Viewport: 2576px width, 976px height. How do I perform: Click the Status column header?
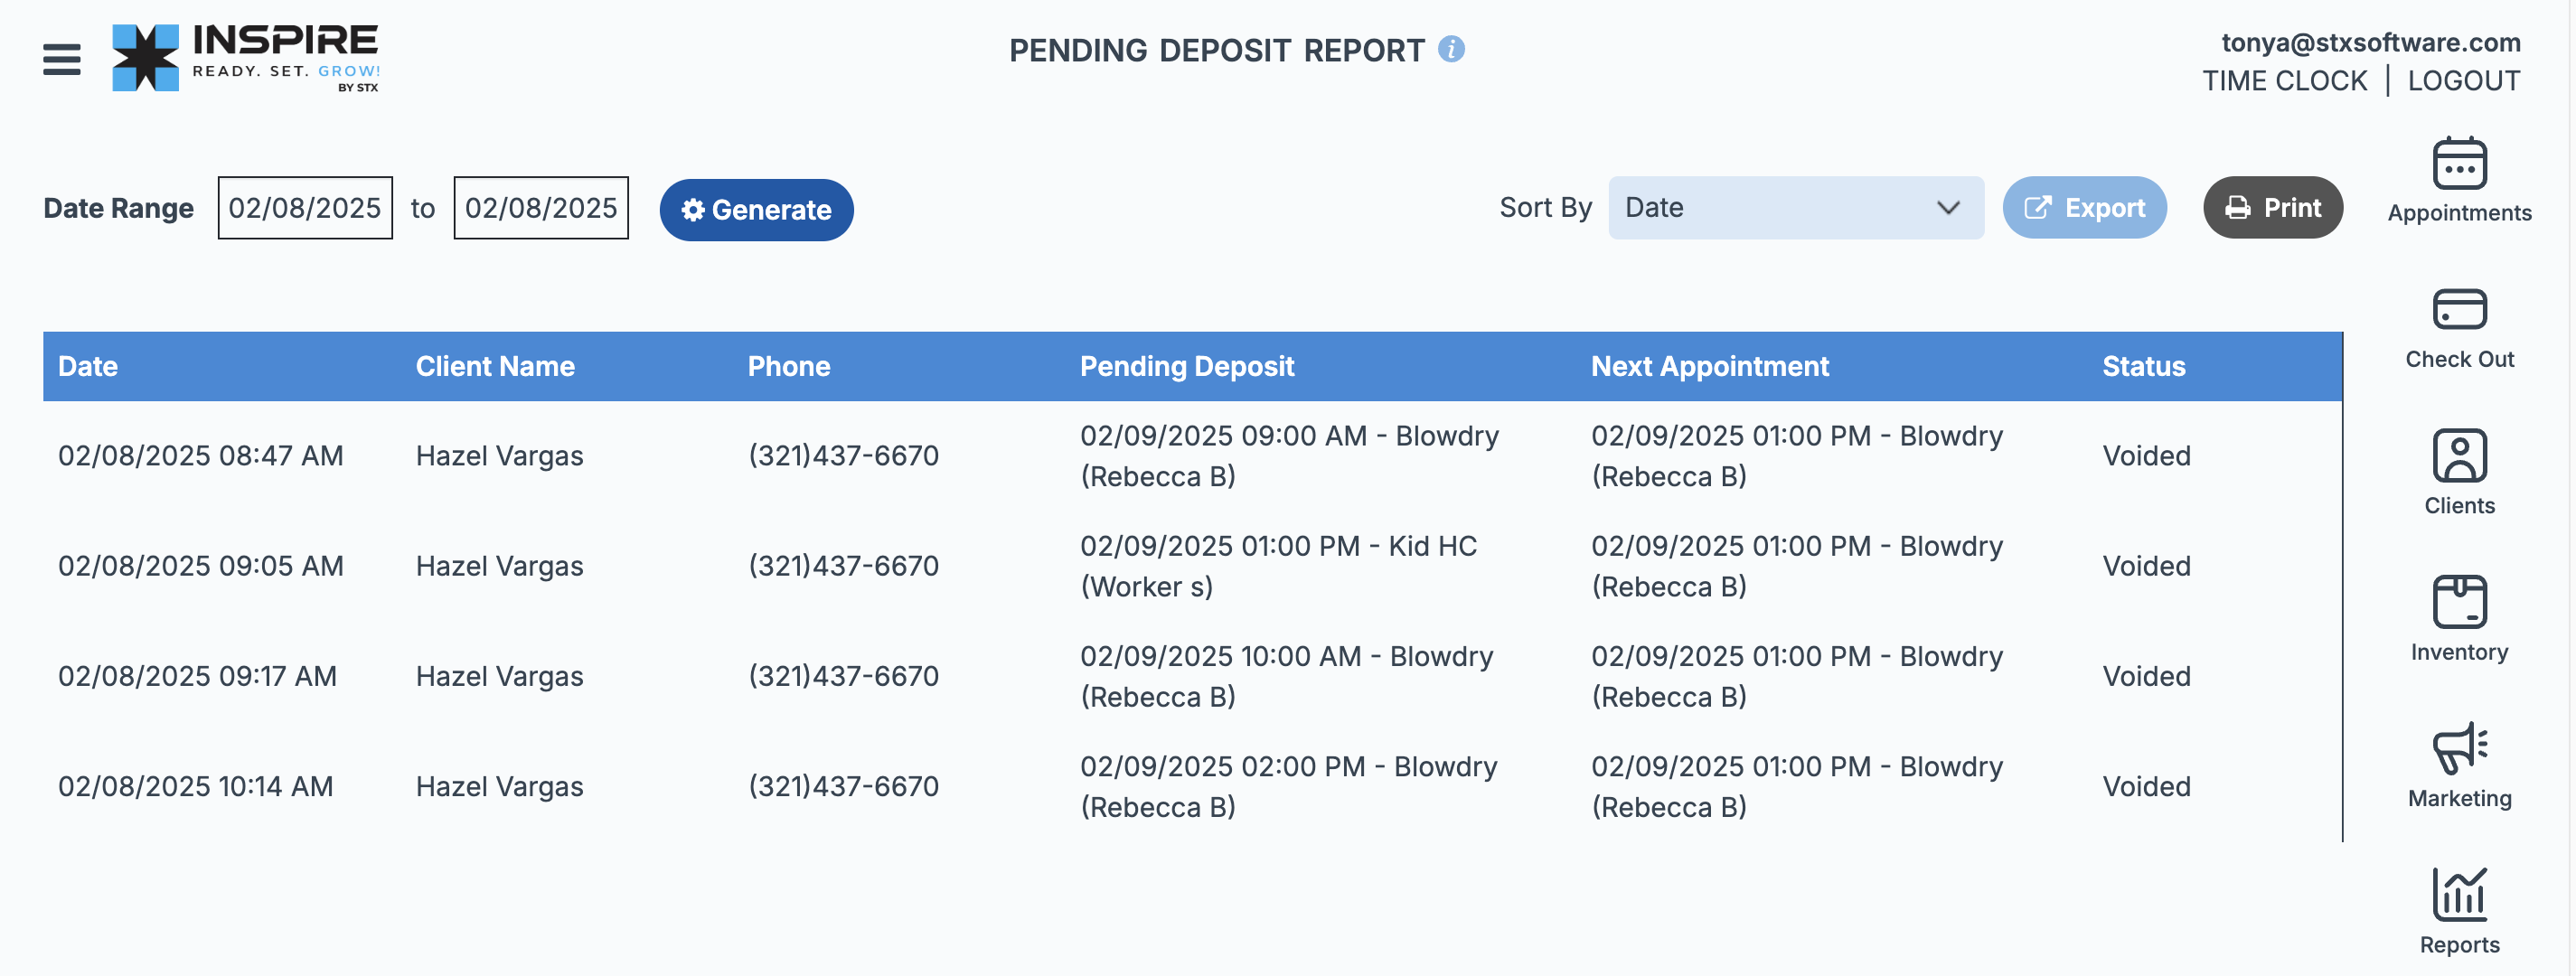pyautogui.click(x=2143, y=367)
